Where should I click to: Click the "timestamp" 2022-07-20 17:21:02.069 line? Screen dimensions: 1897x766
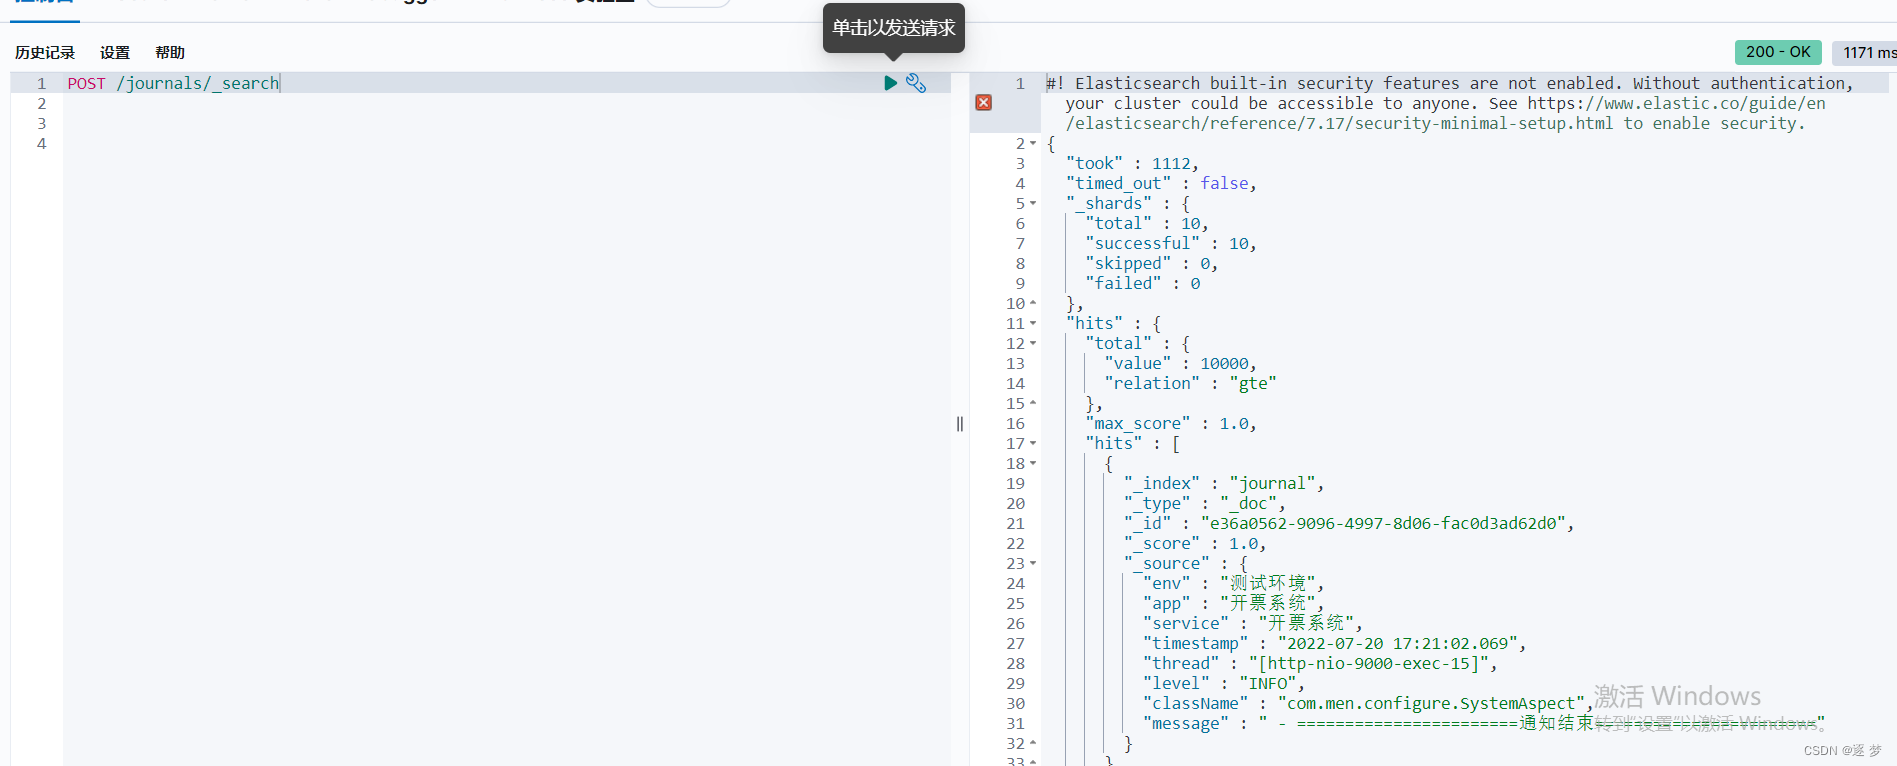click(x=1335, y=643)
